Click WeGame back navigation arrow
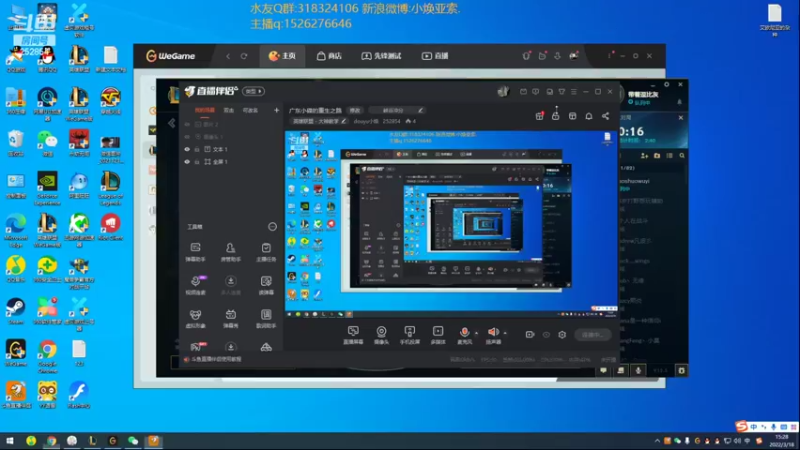This screenshot has height=450, width=800. pyautogui.click(x=228, y=56)
